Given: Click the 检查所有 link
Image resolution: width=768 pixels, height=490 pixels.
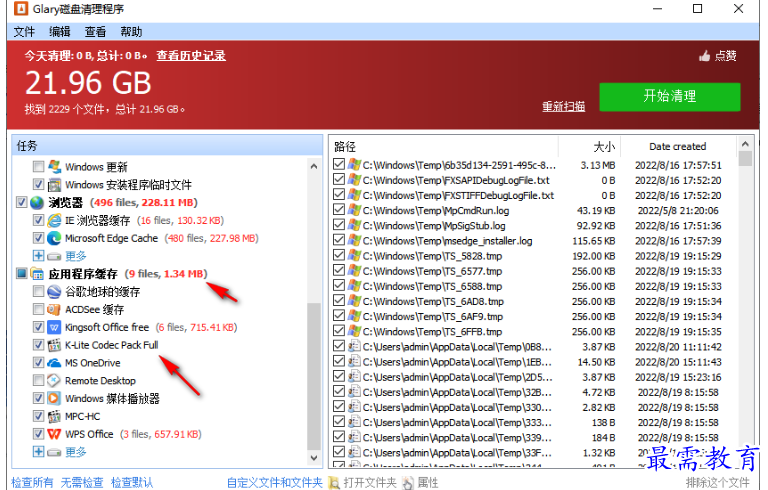Looking at the screenshot, I should (32, 483).
